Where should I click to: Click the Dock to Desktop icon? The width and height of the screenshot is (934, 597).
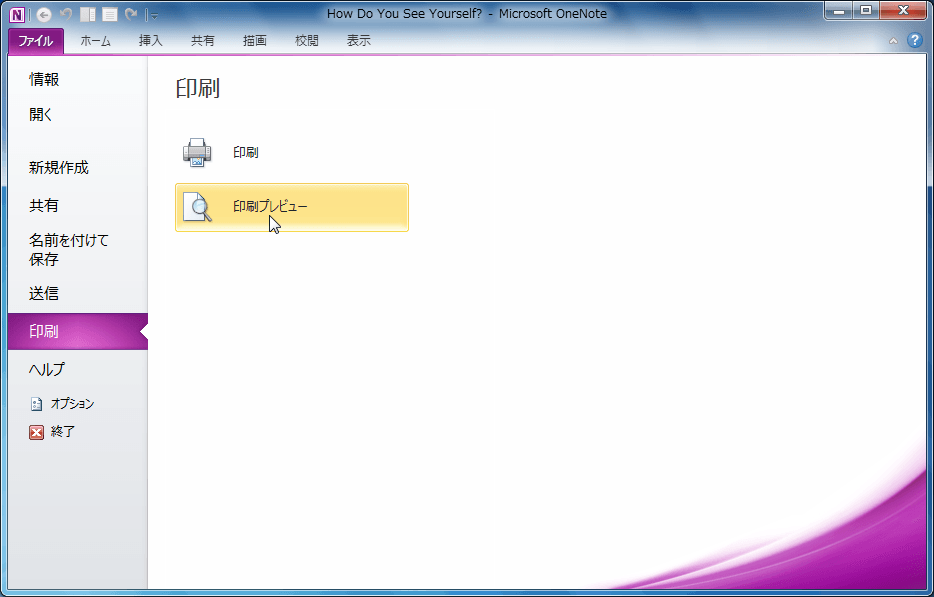click(88, 14)
